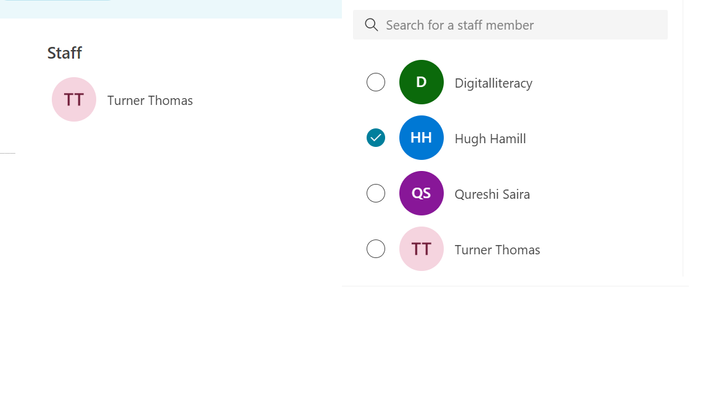Click the blue HH avatar in list
Image resolution: width=711 pixels, height=400 pixels.
coord(421,138)
